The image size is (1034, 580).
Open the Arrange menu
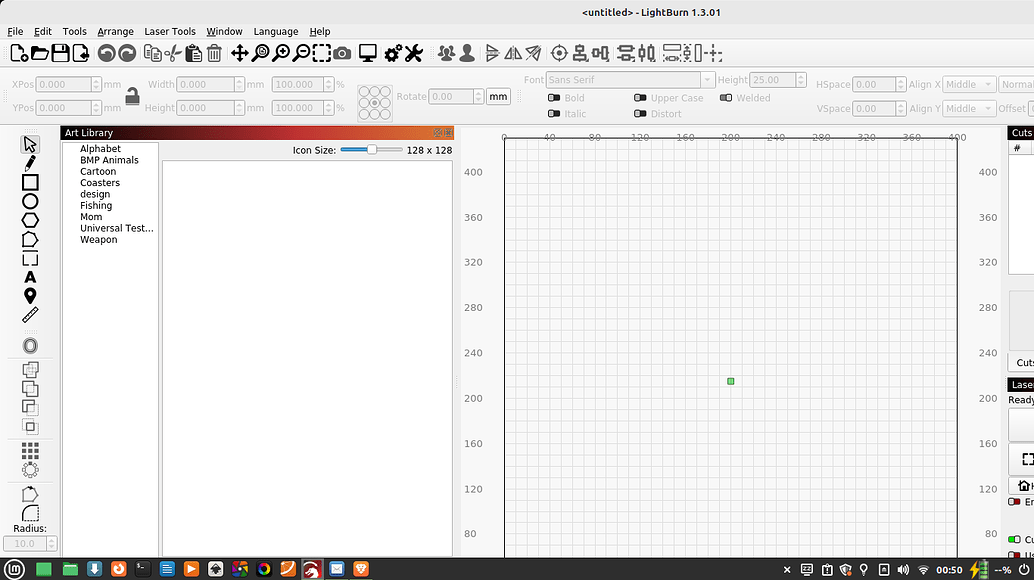coord(115,31)
